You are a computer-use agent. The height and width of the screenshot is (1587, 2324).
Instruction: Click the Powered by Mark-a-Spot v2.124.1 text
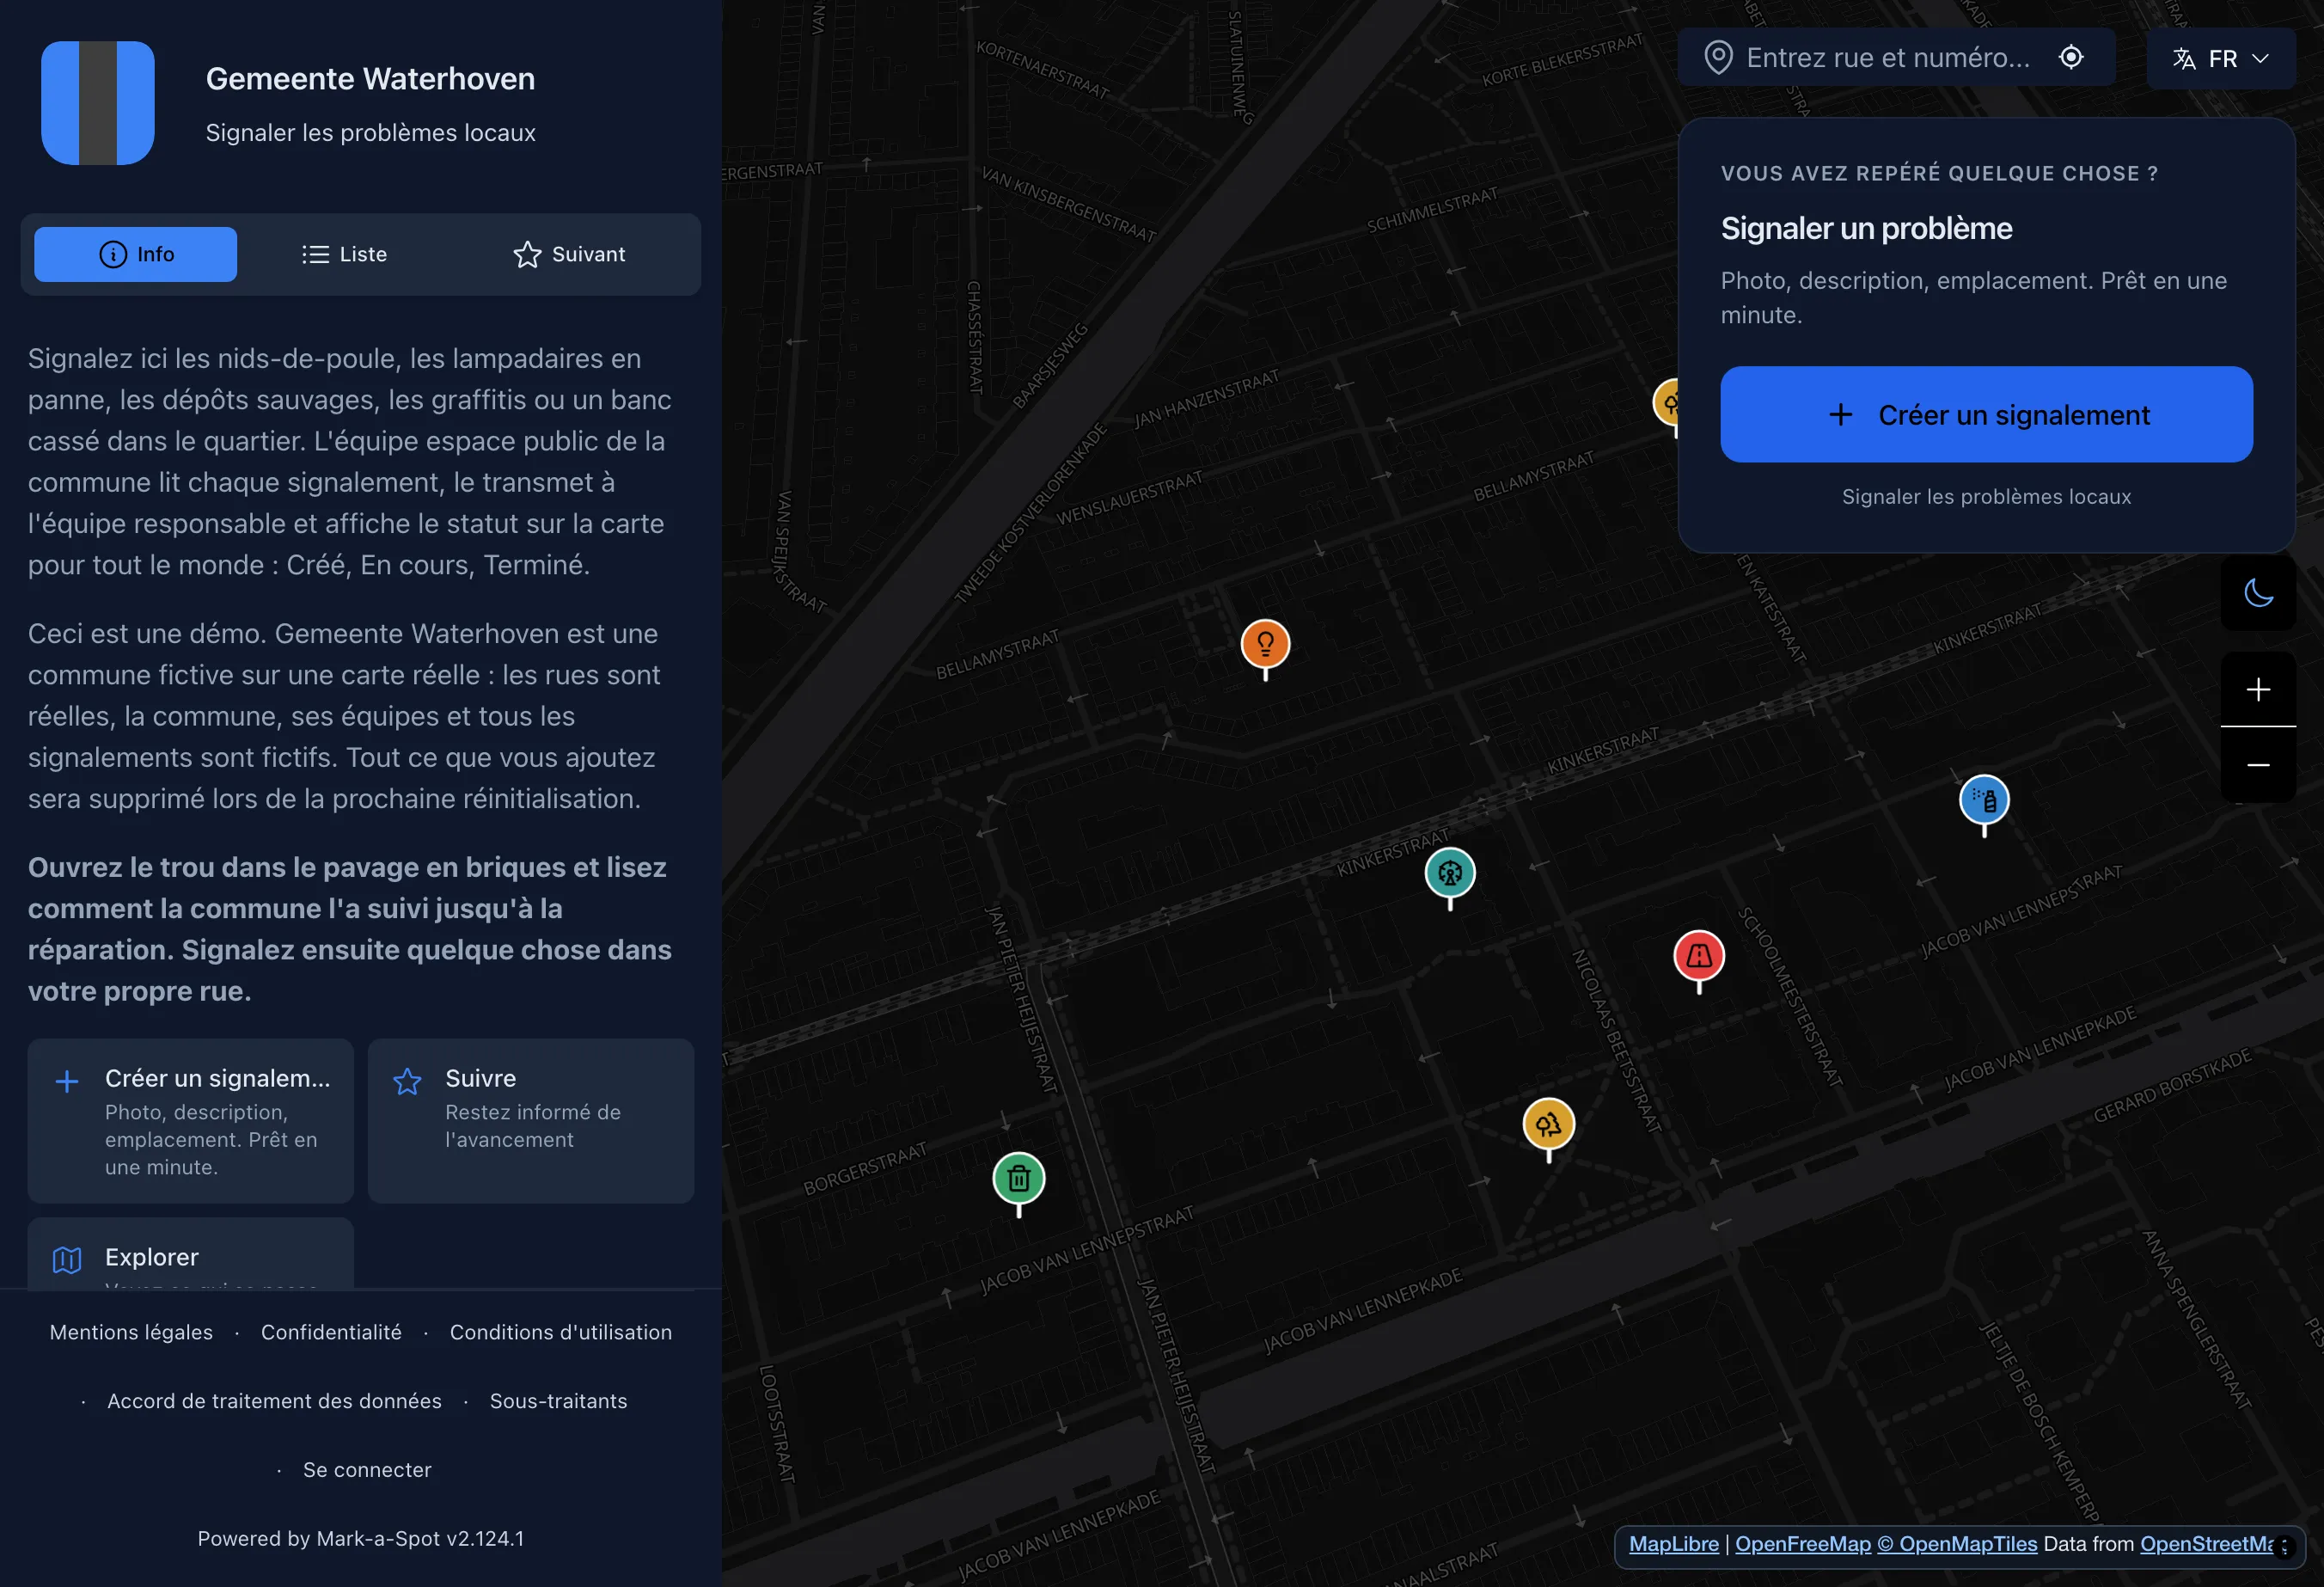pyautogui.click(x=360, y=1539)
